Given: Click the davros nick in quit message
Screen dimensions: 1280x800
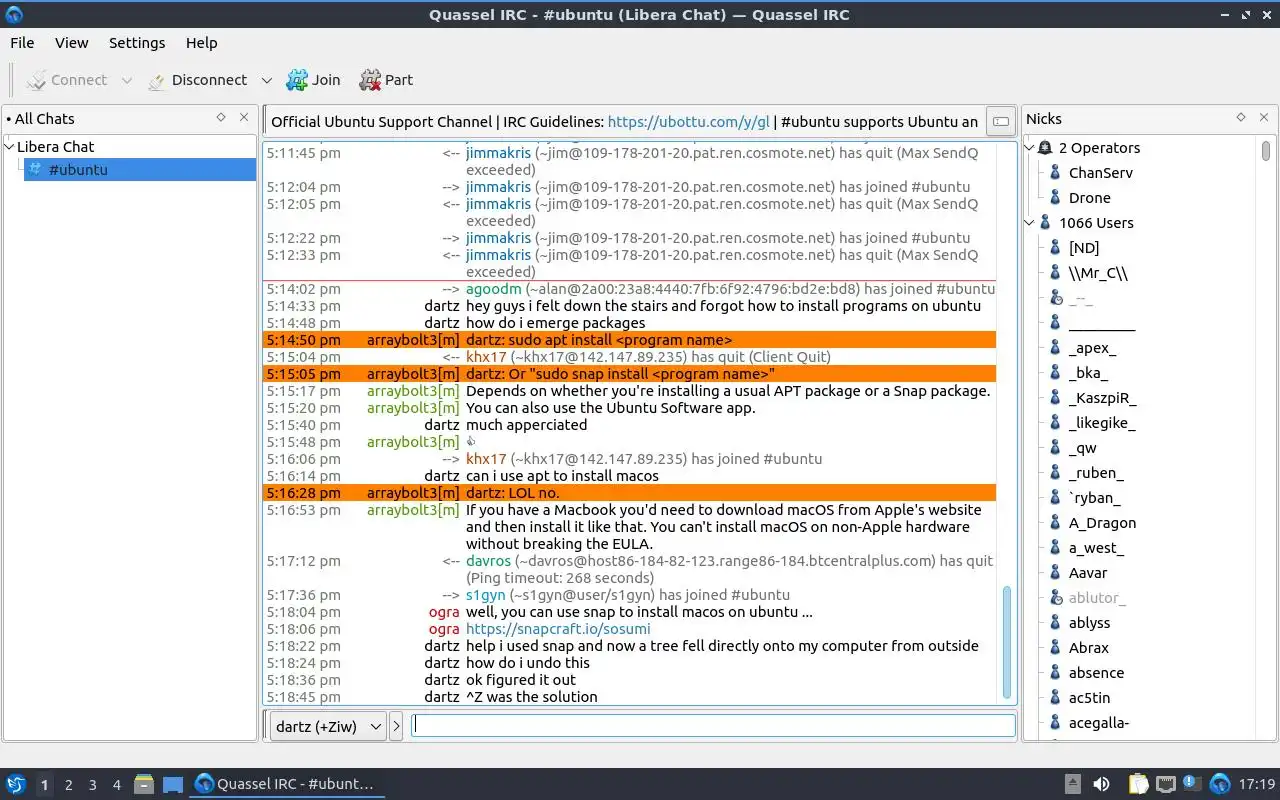Looking at the screenshot, I should pyautogui.click(x=488, y=561).
